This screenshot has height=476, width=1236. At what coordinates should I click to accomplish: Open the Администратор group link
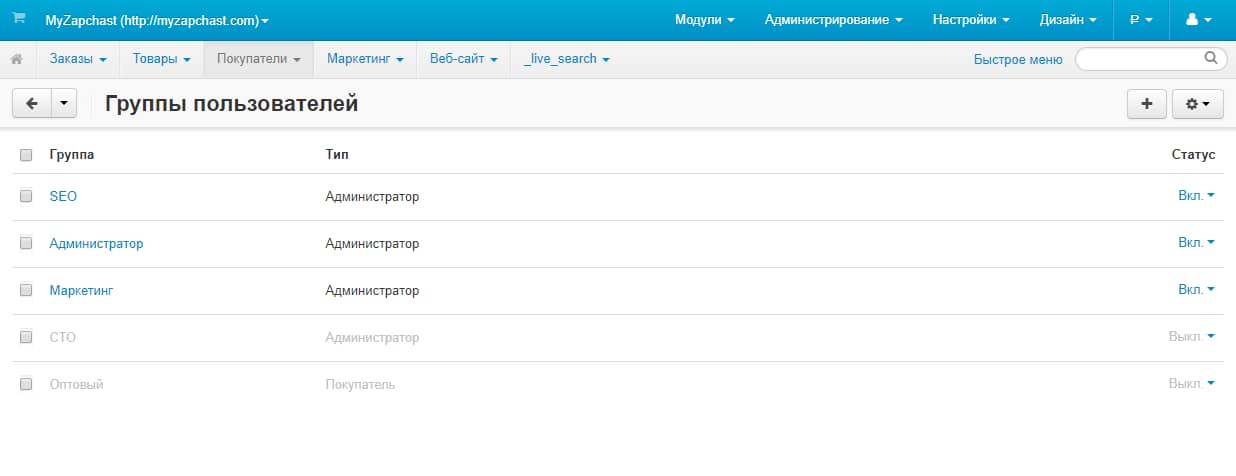click(96, 244)
